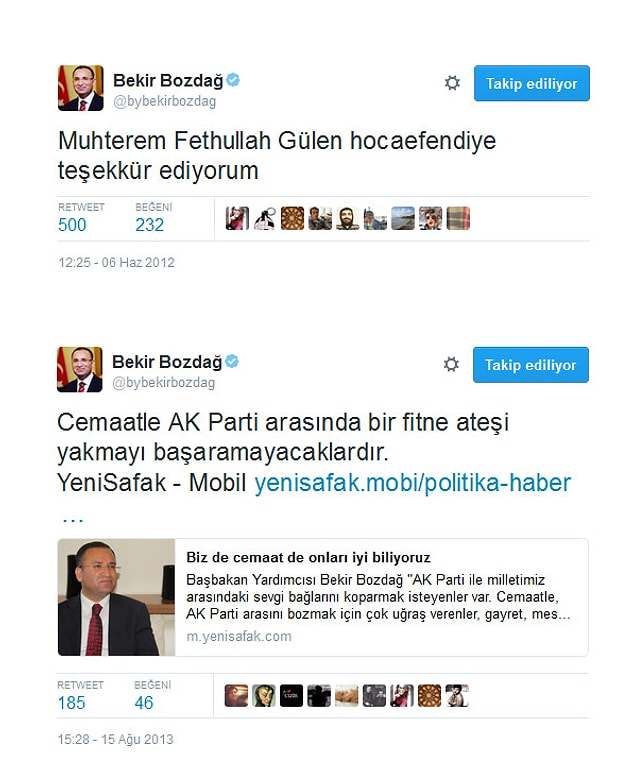The height and width of the screenshot is (770, 635).
Task: Open @bybekirbozdag handle on first tweet
Action: click(165, 101)
